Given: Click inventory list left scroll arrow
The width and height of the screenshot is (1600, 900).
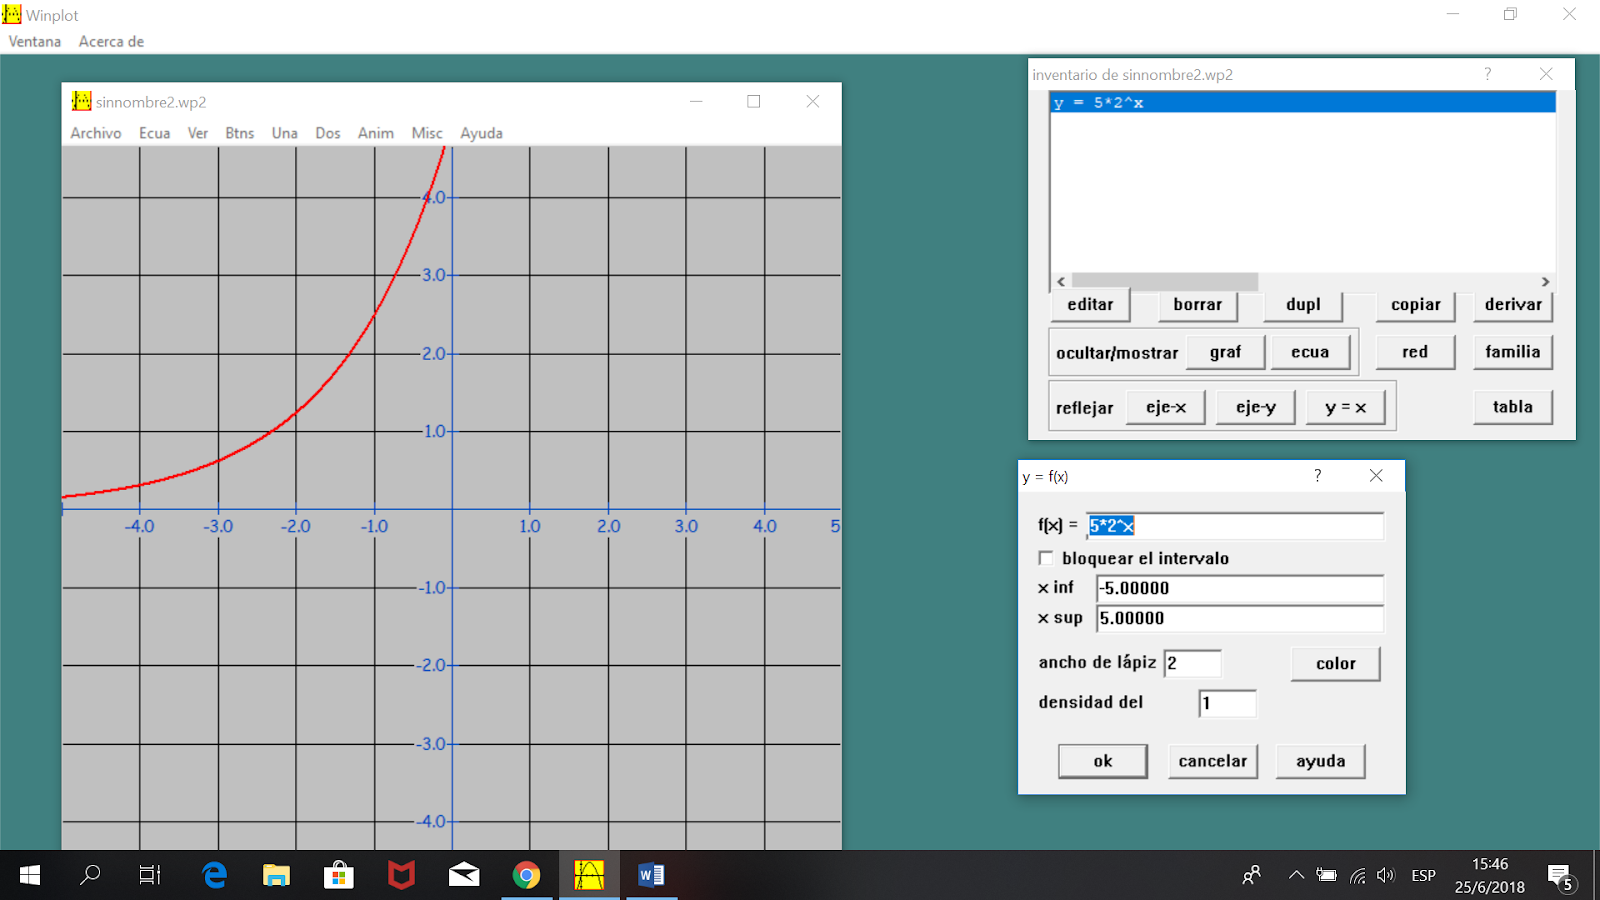Looking at the screenshot, I should pyautogui.click(x=1061, y=282).
